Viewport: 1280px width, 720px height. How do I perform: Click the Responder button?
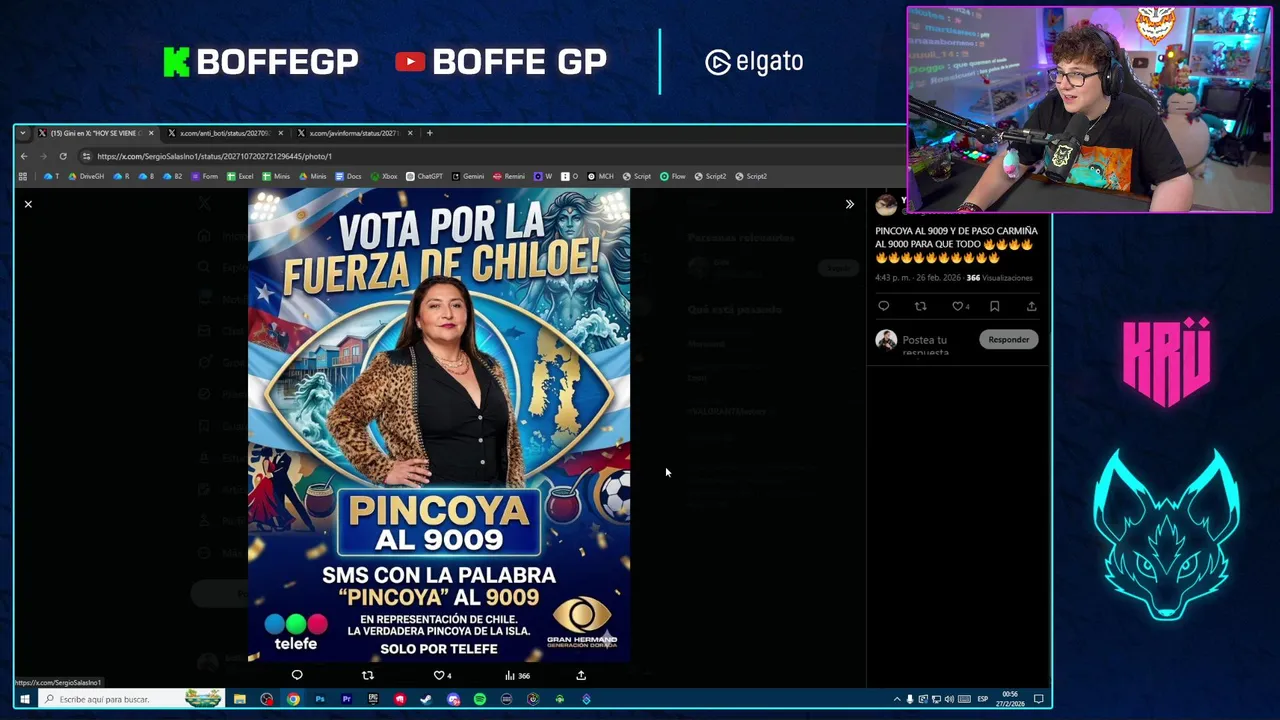click(1008, 339)
